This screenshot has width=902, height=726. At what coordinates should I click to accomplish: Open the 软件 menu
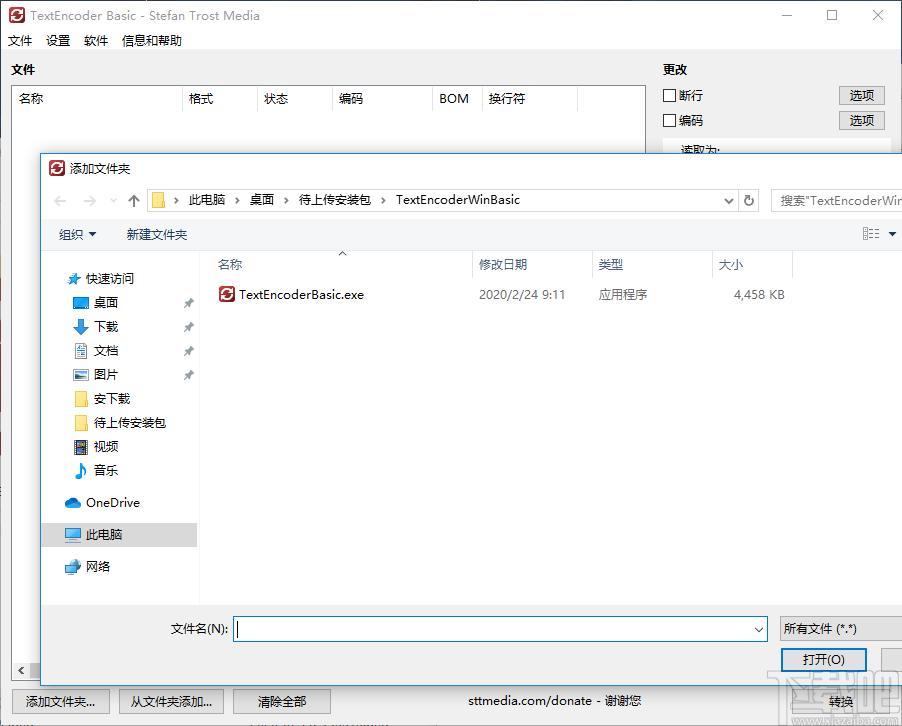tap(96, 41)
